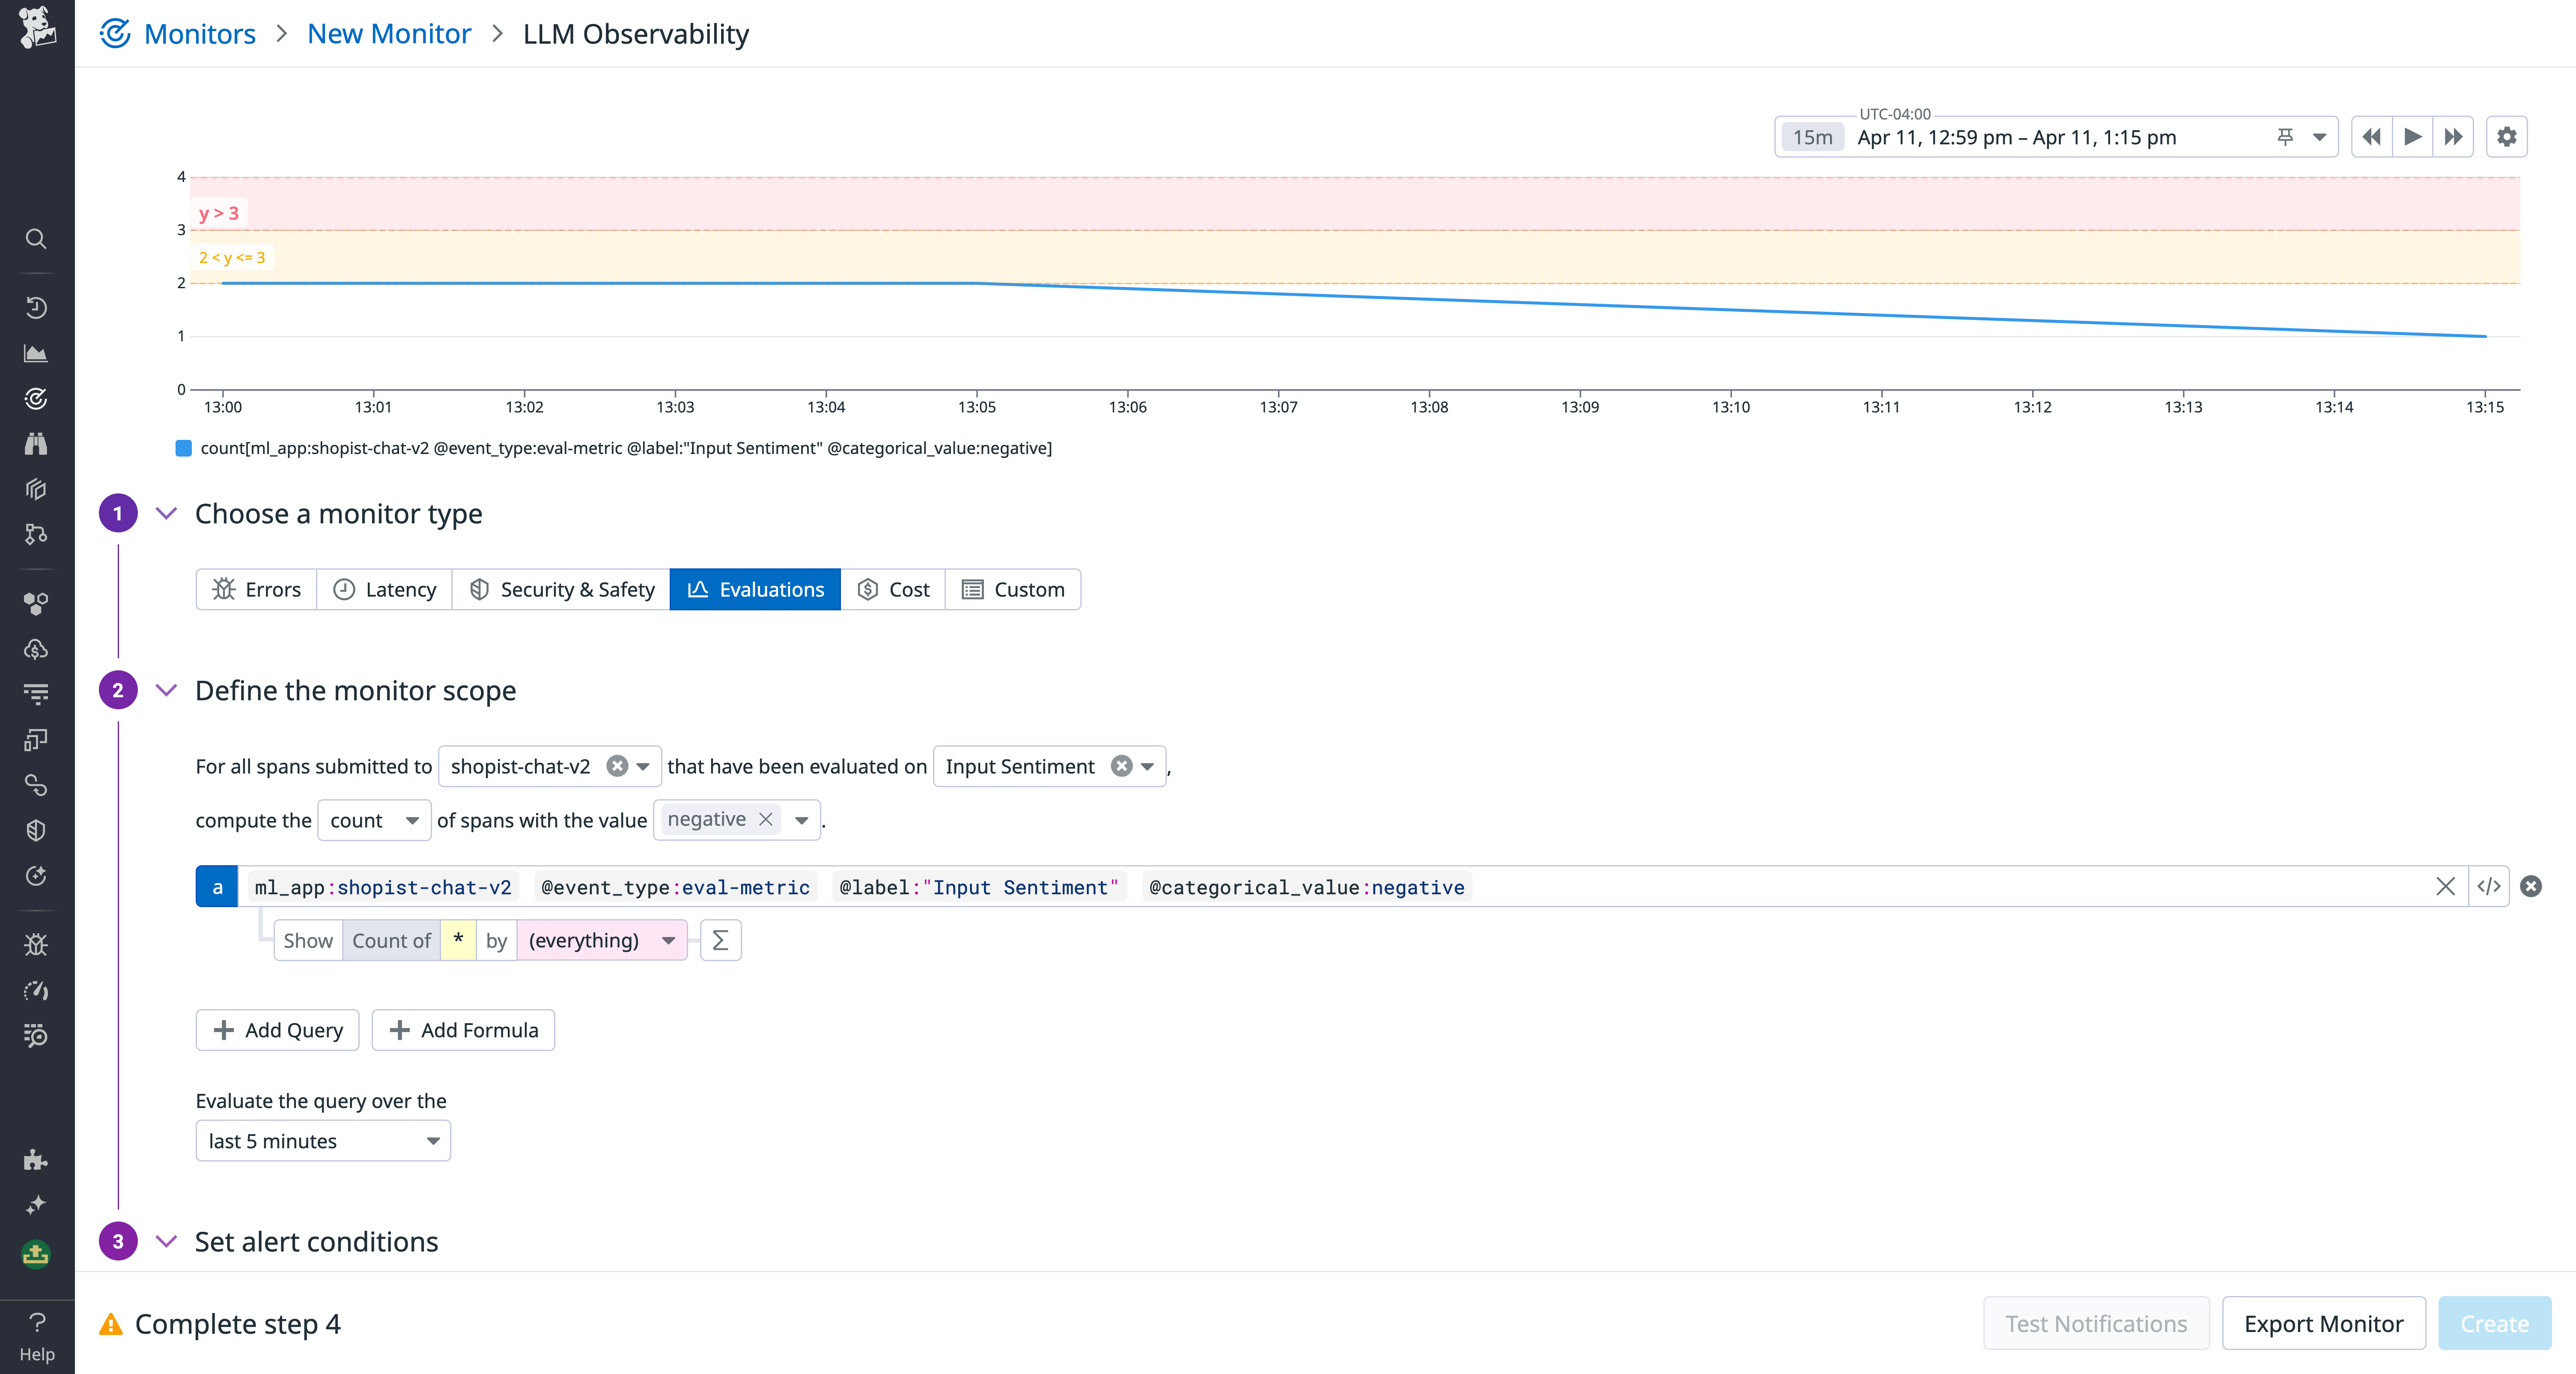Click the Add Query button
This screenshot has height=1374, width=2576.
[277, 1030]
